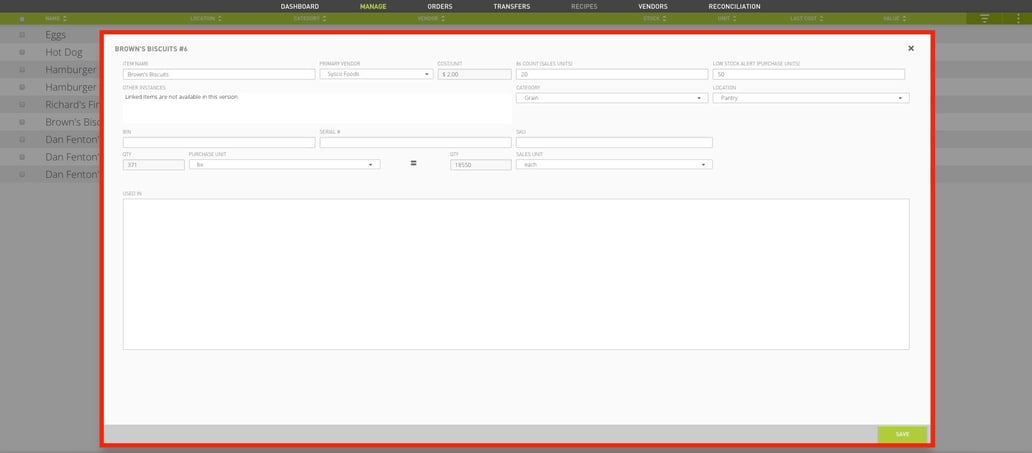
Task: Open the Sales Unit dropdown set to each
Action: coord(614,165)
